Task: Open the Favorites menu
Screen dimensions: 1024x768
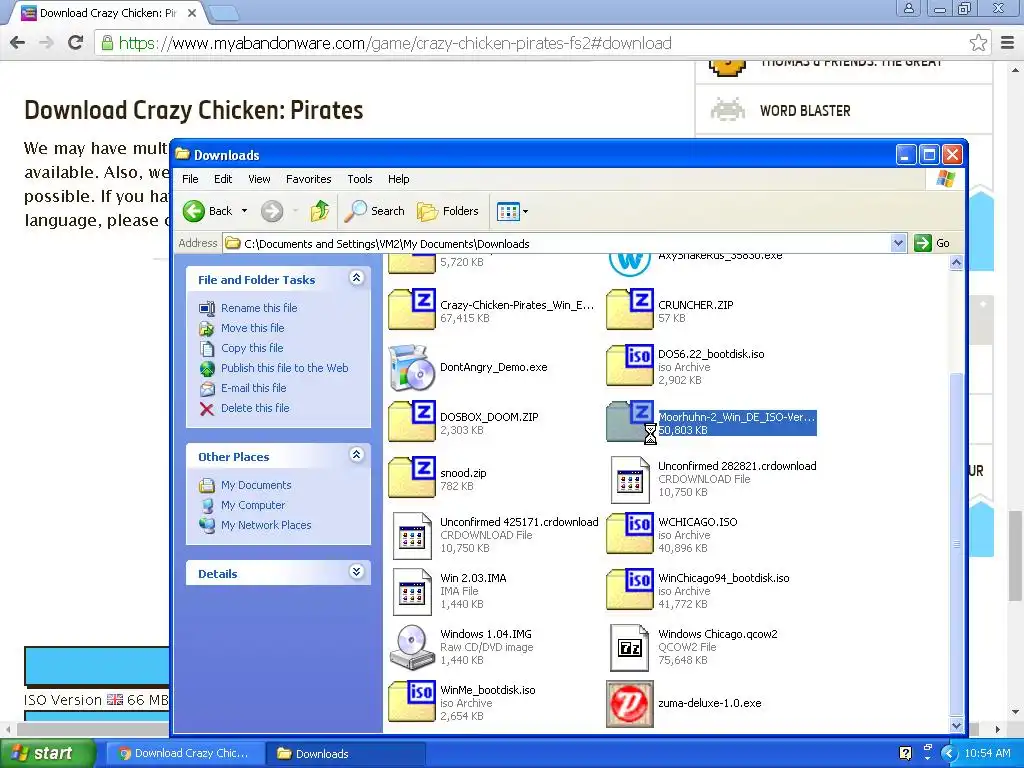Action: click(x=308, y=179)
